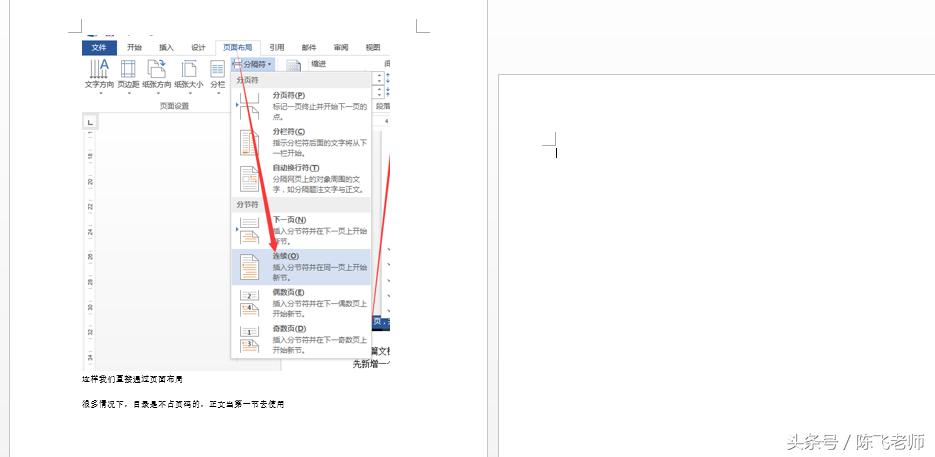The image size is (935, 457).
Task: Open the 文件 tab
Action: 99,48
